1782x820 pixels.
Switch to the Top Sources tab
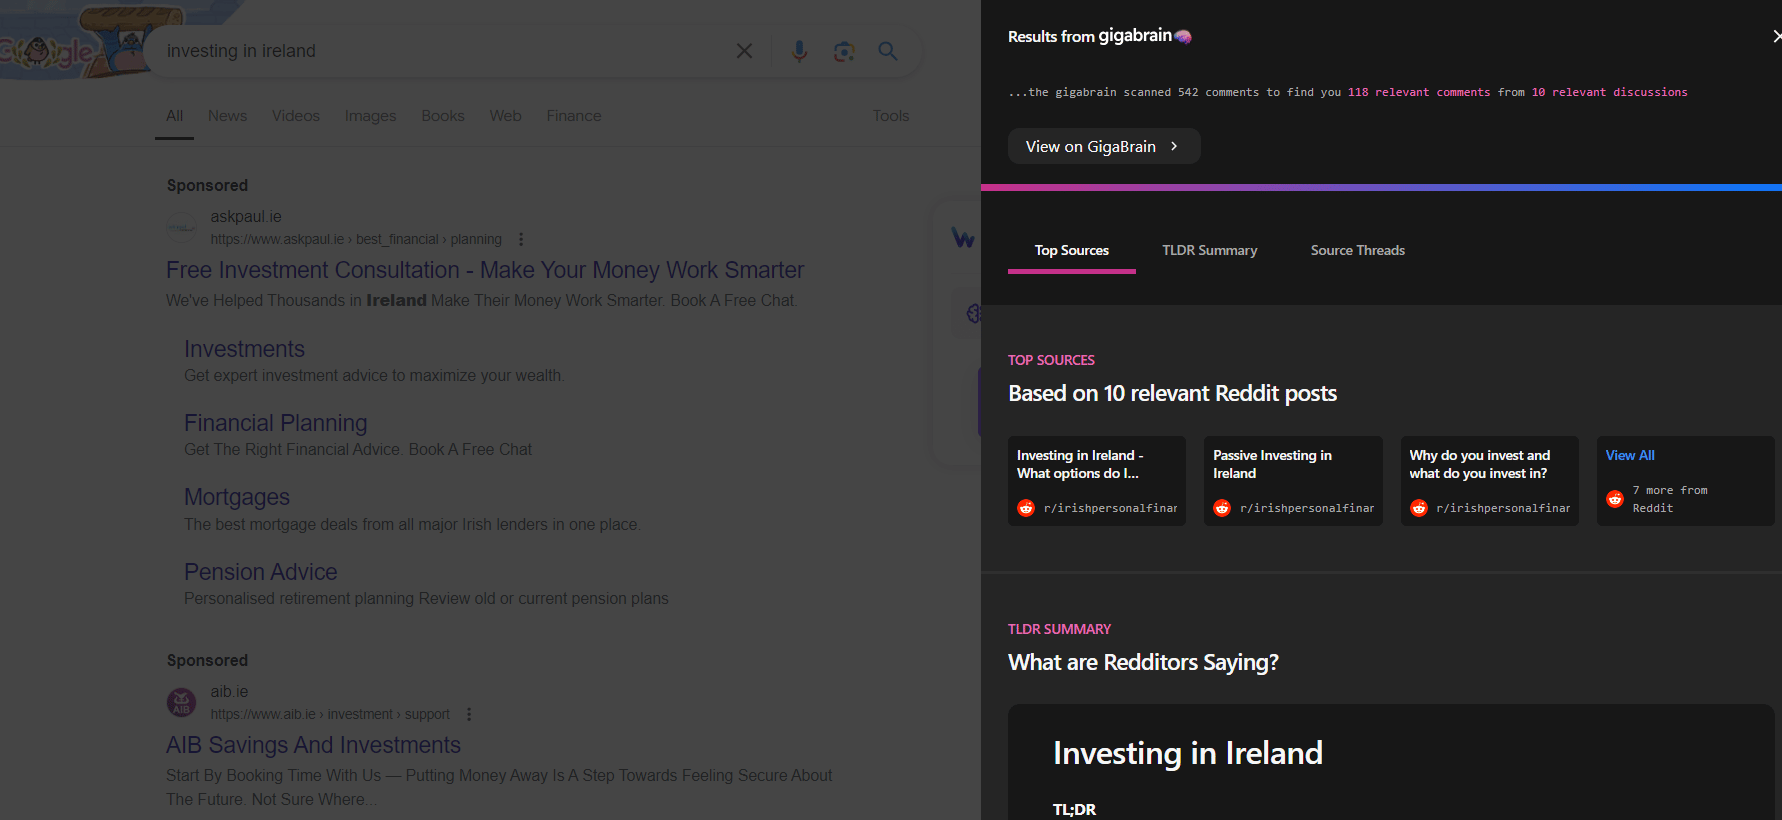click(1072, 250)
